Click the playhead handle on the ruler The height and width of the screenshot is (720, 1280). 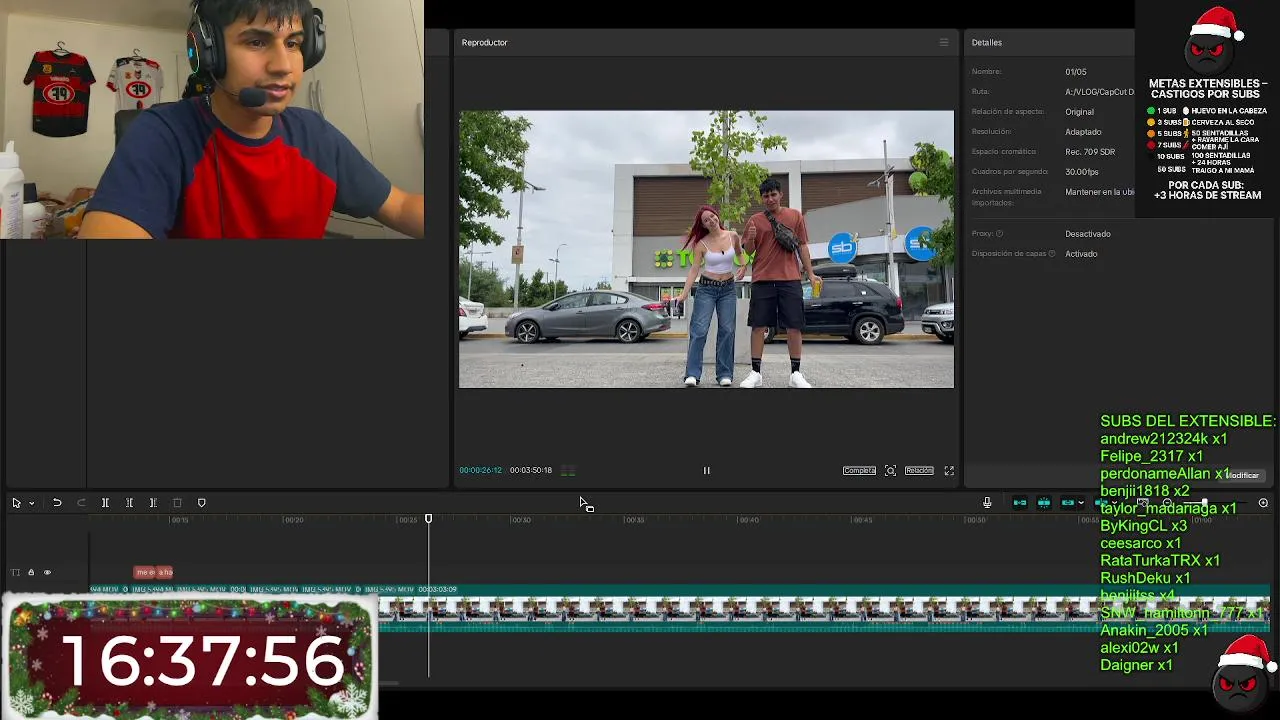point(428,518)
